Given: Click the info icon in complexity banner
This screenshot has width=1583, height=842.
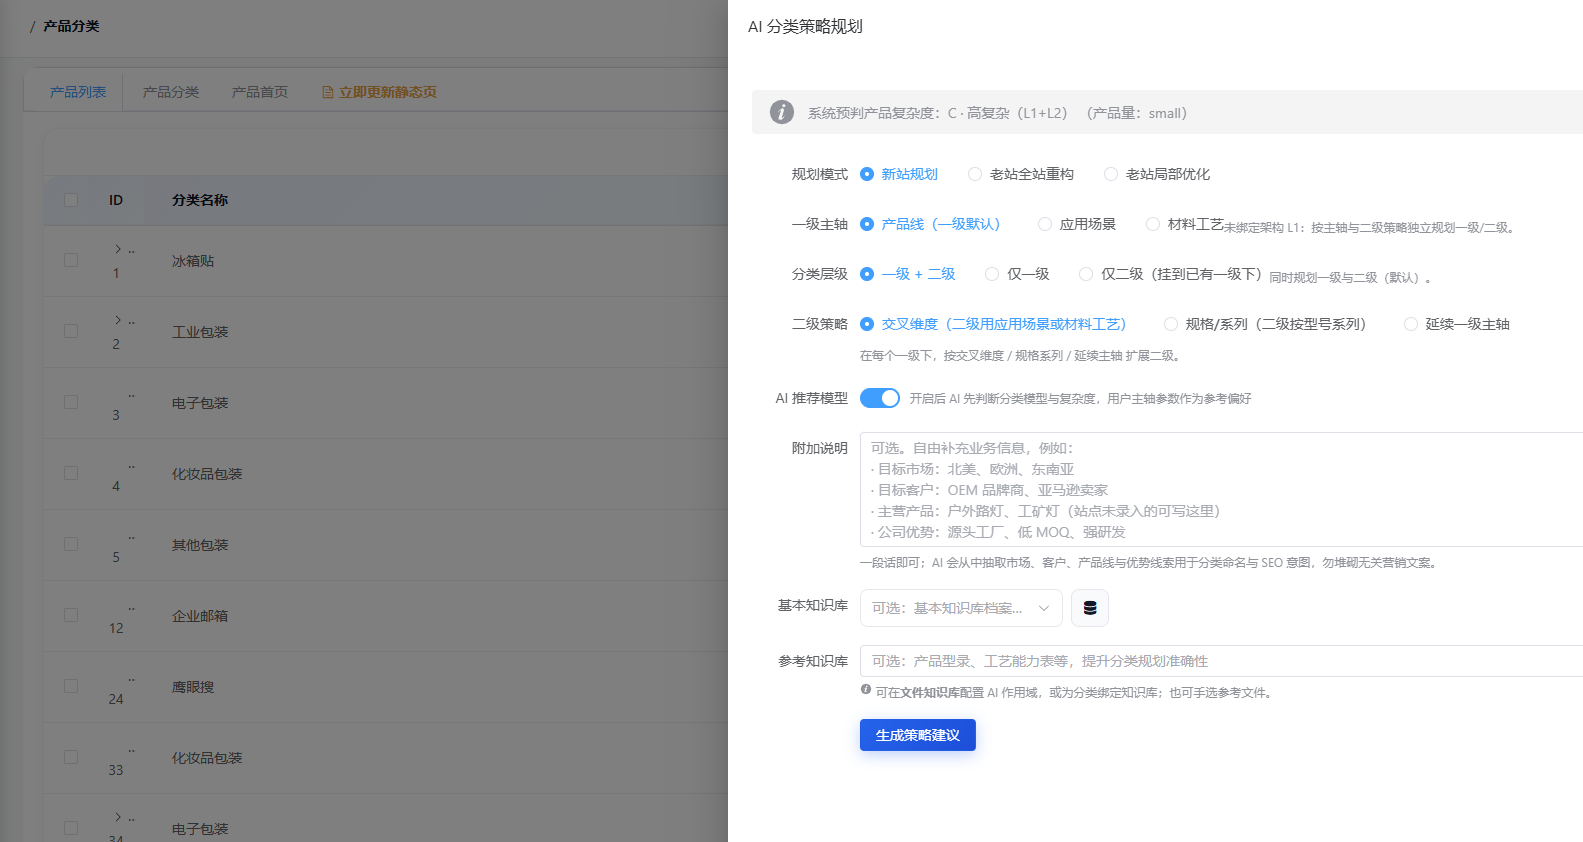Looking at the screenshot, I should (x=782, y=112).
